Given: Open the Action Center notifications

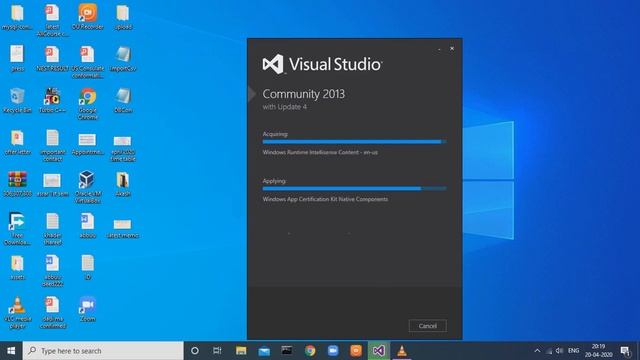Looking at the screenshot, I should 625,351.
